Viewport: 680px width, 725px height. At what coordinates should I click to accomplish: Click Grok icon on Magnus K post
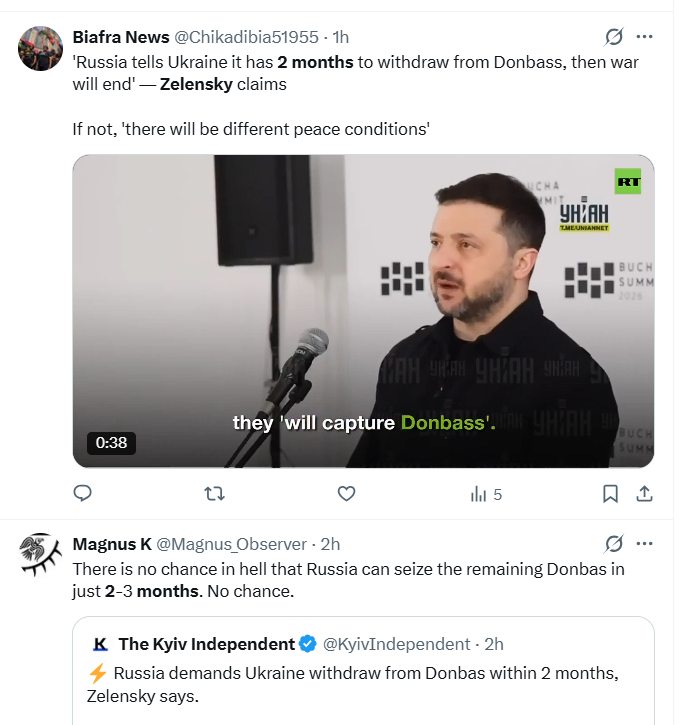[x=614, y=544]
